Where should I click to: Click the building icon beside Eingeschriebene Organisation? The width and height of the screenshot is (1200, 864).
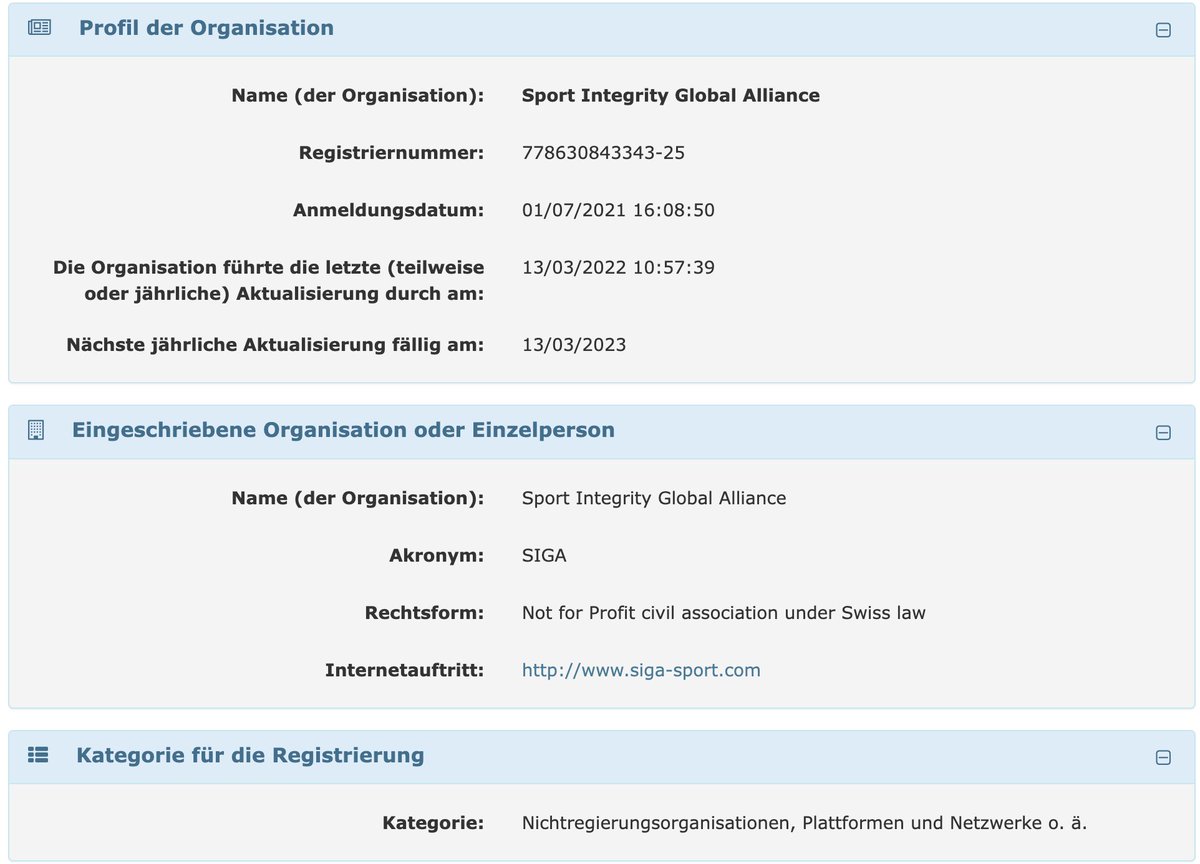pyautogui.click(x=37, y=430)
